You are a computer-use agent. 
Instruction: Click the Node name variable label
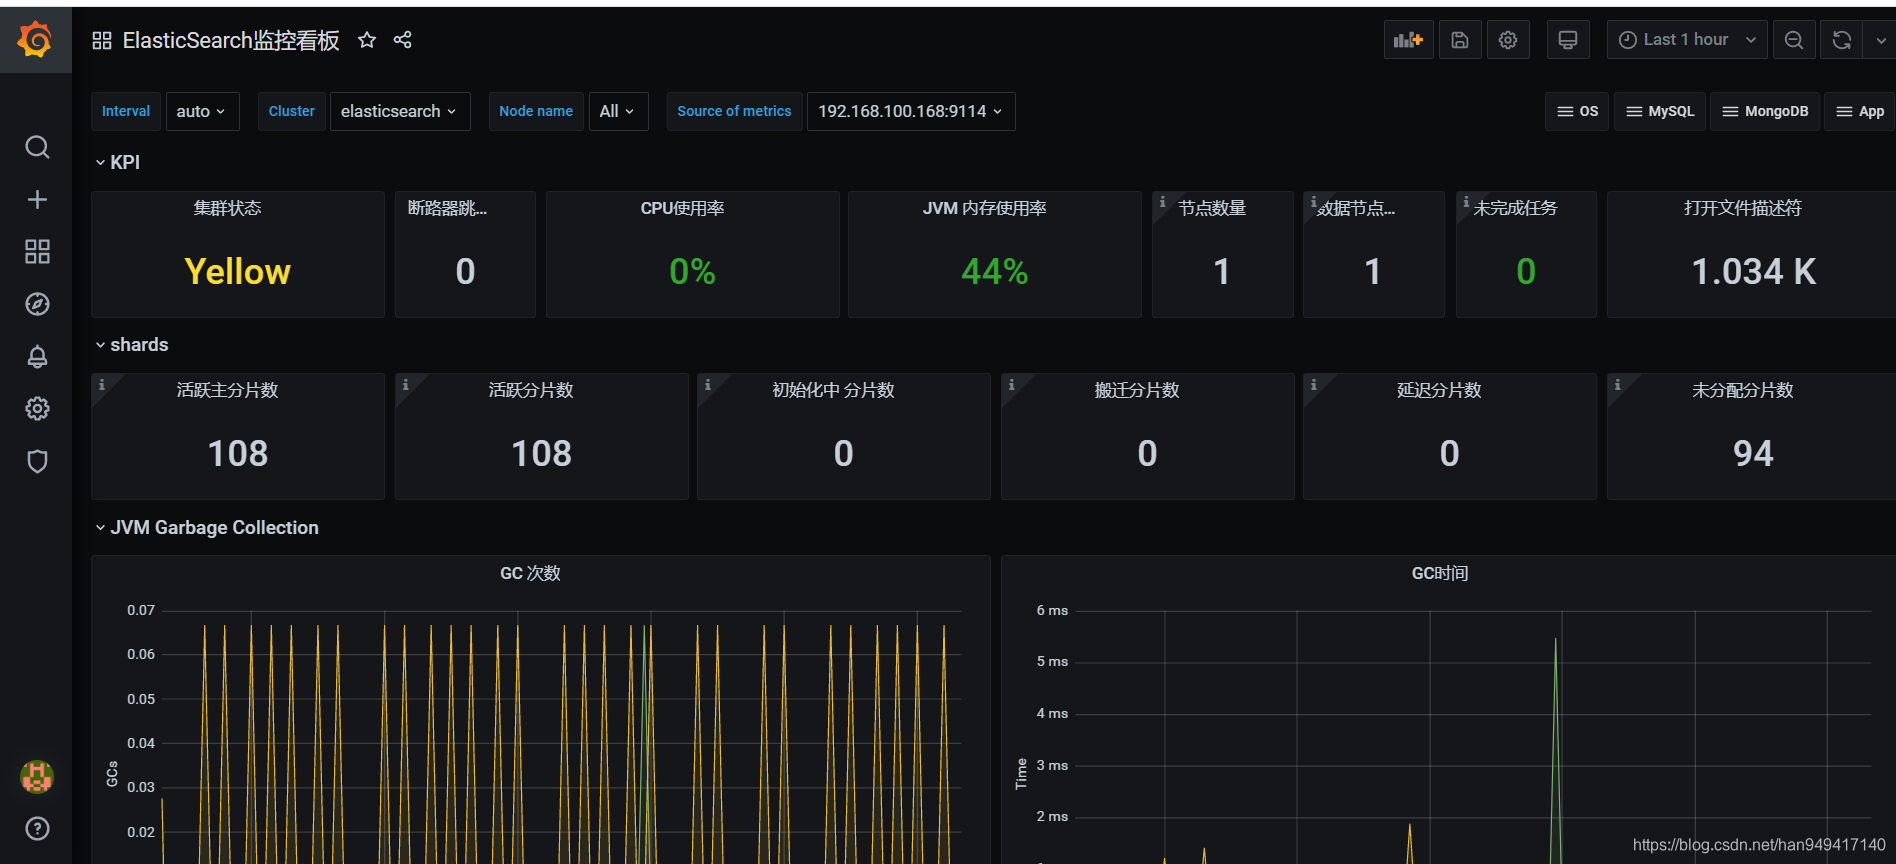click(536, 111)
